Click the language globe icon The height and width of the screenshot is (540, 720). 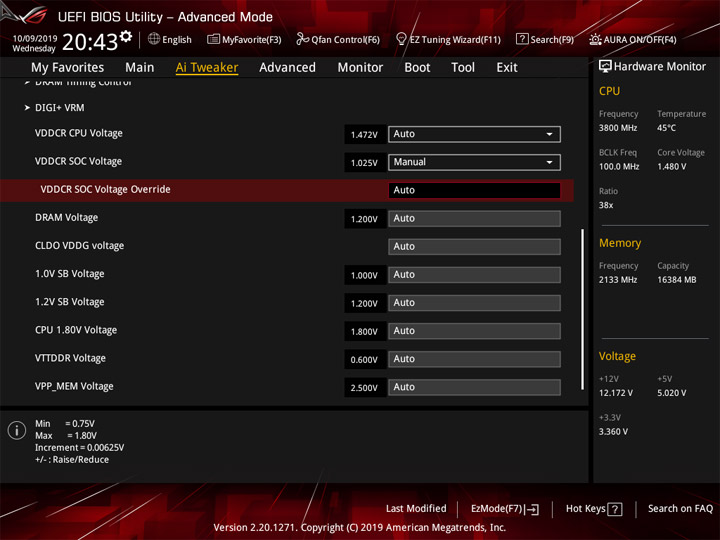click(154, 39)
